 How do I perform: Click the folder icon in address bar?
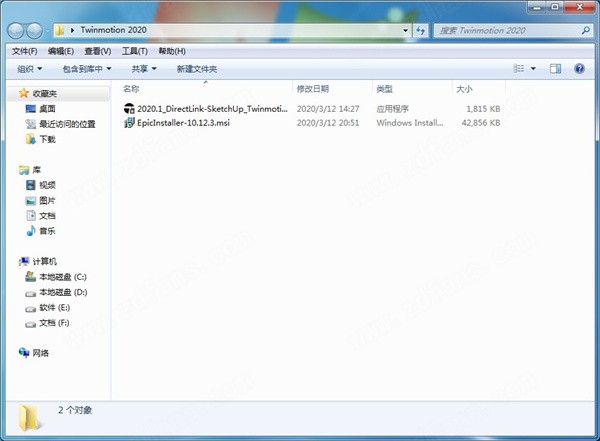[60, 30]
